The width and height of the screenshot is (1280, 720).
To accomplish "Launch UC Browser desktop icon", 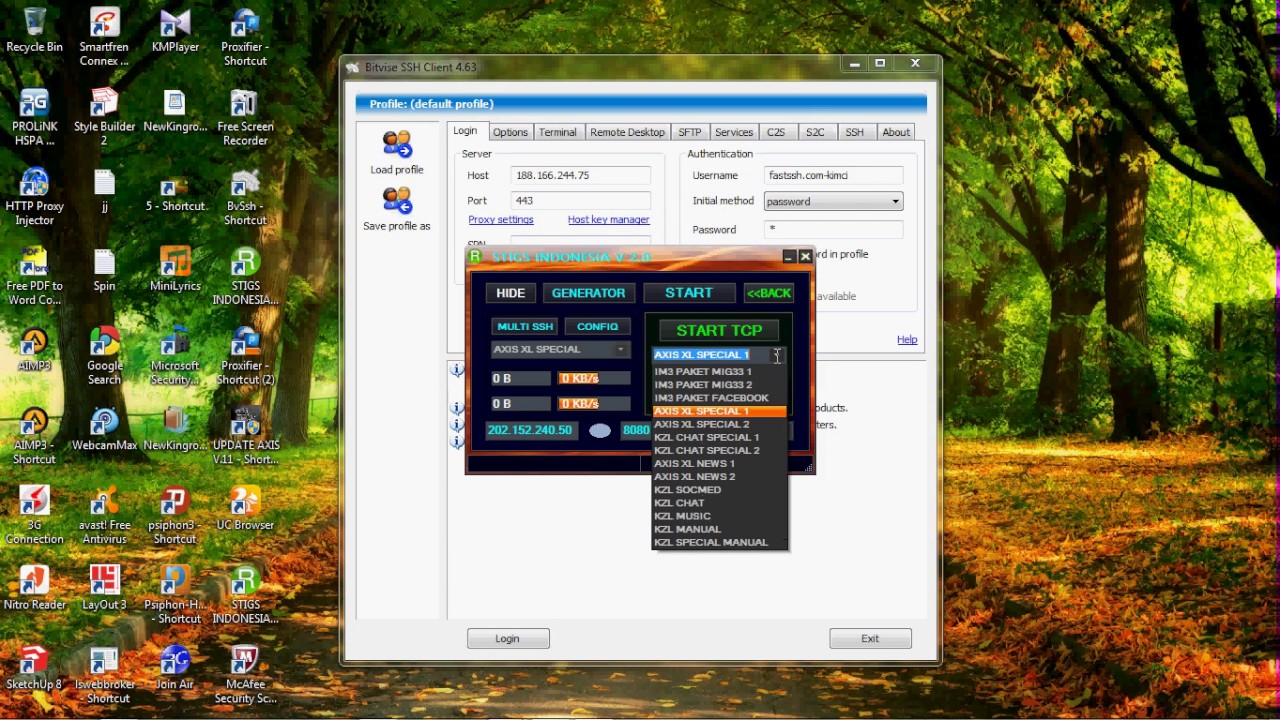I will point(245,509).
